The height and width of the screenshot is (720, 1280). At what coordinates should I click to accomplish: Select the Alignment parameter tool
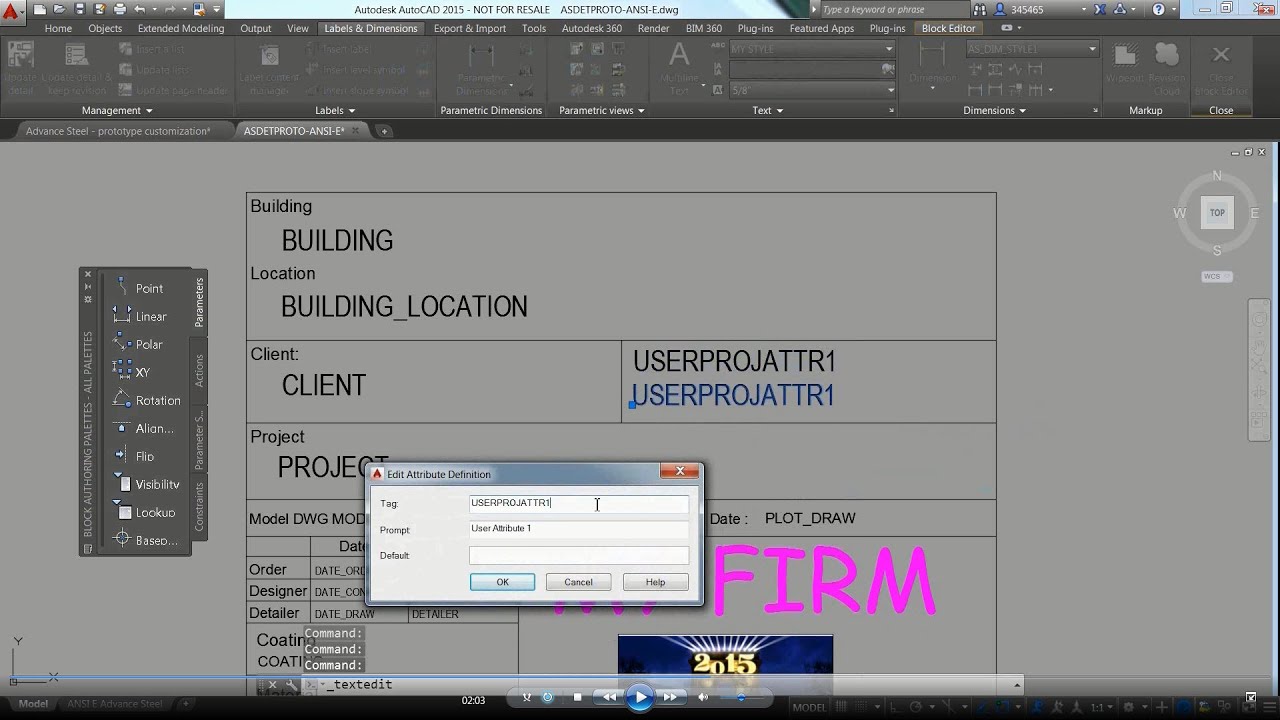(x=143, y=428)
